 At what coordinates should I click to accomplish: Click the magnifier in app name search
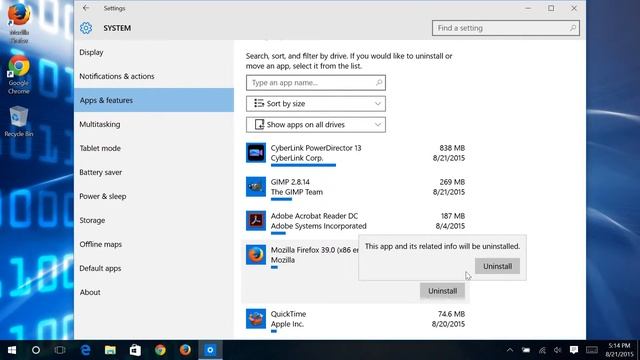point(379,83)
